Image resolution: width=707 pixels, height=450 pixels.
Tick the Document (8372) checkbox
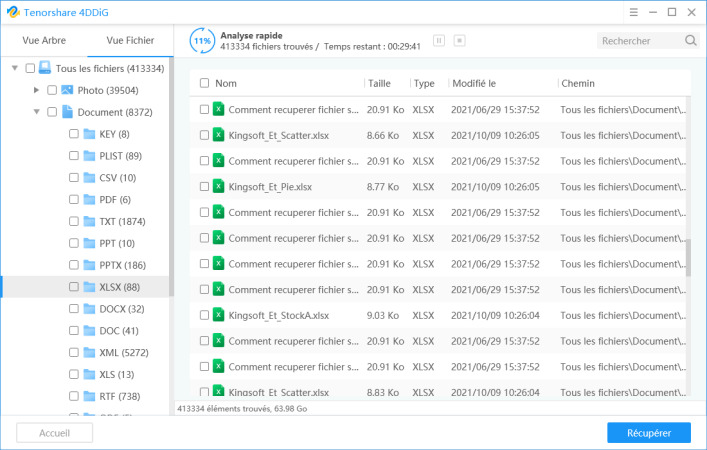(x=52, y=112)
